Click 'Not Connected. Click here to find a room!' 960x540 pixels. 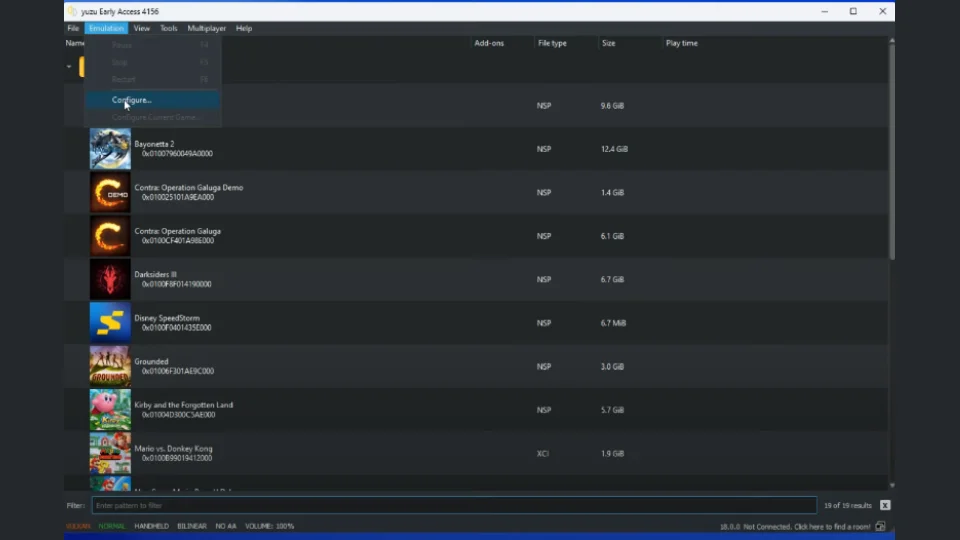coord(806,527)
